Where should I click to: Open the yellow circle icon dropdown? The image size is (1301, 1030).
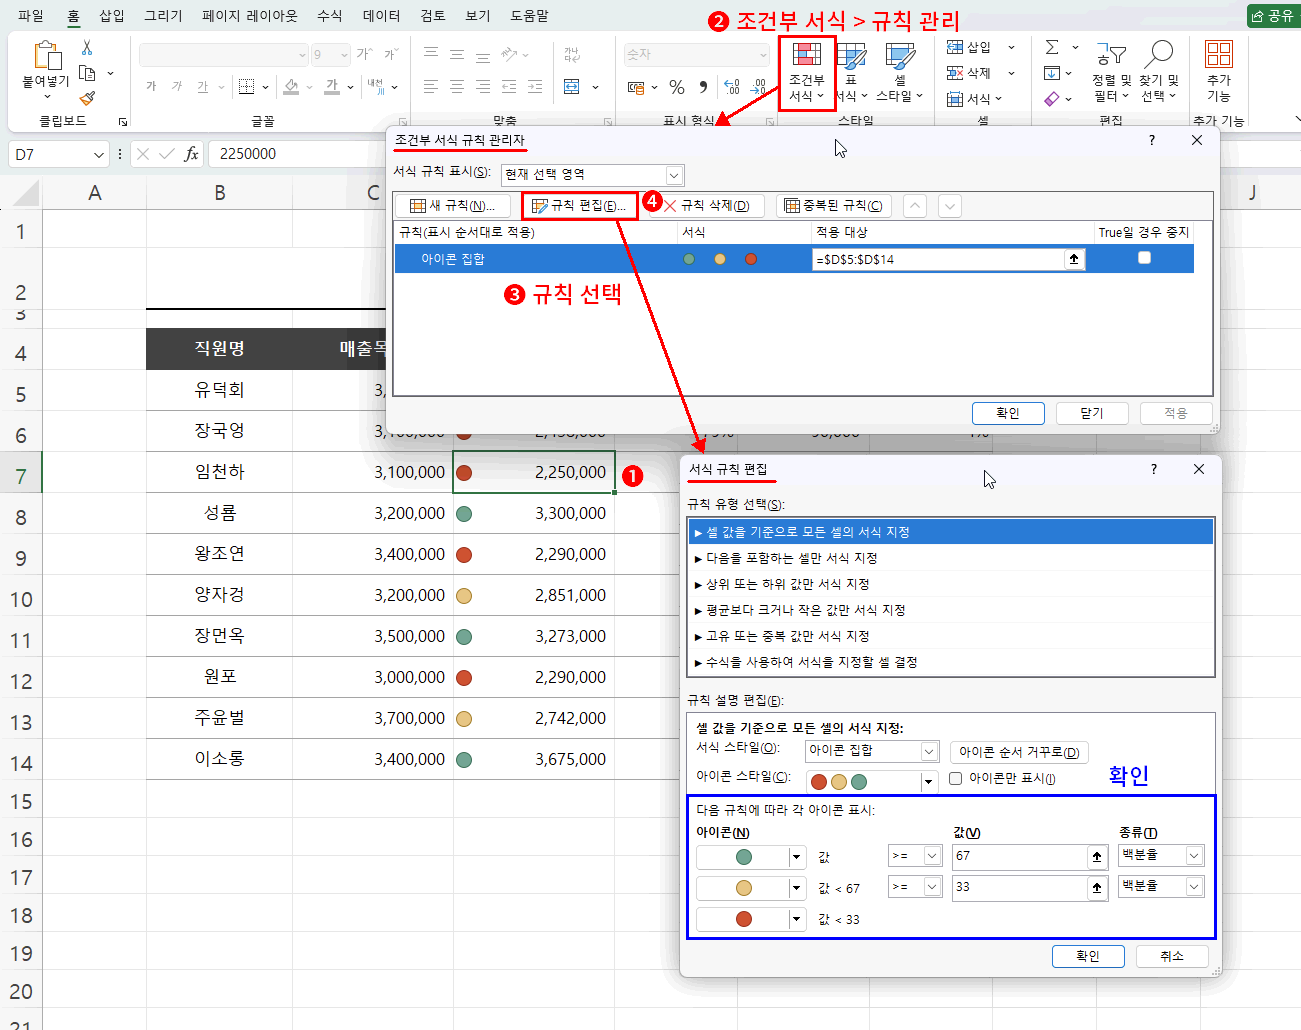pos(797,888)
